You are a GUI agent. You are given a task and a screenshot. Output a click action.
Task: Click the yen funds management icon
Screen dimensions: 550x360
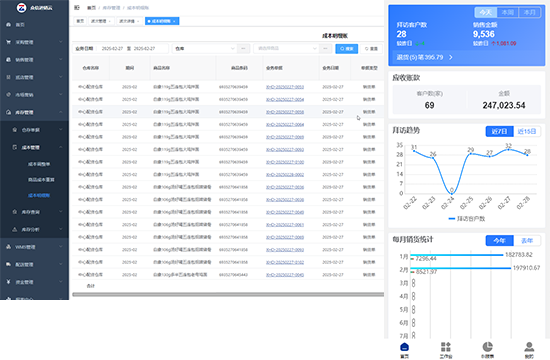(8, 282)
